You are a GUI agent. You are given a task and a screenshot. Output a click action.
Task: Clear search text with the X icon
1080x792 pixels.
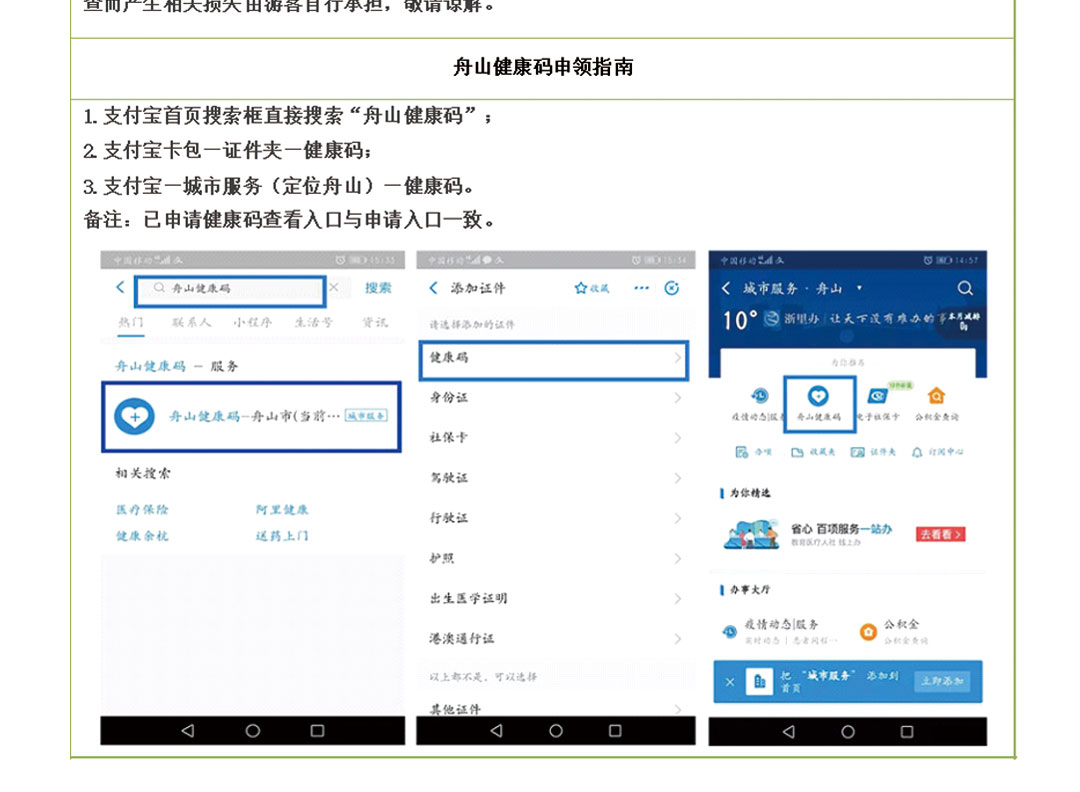(334, 287)
